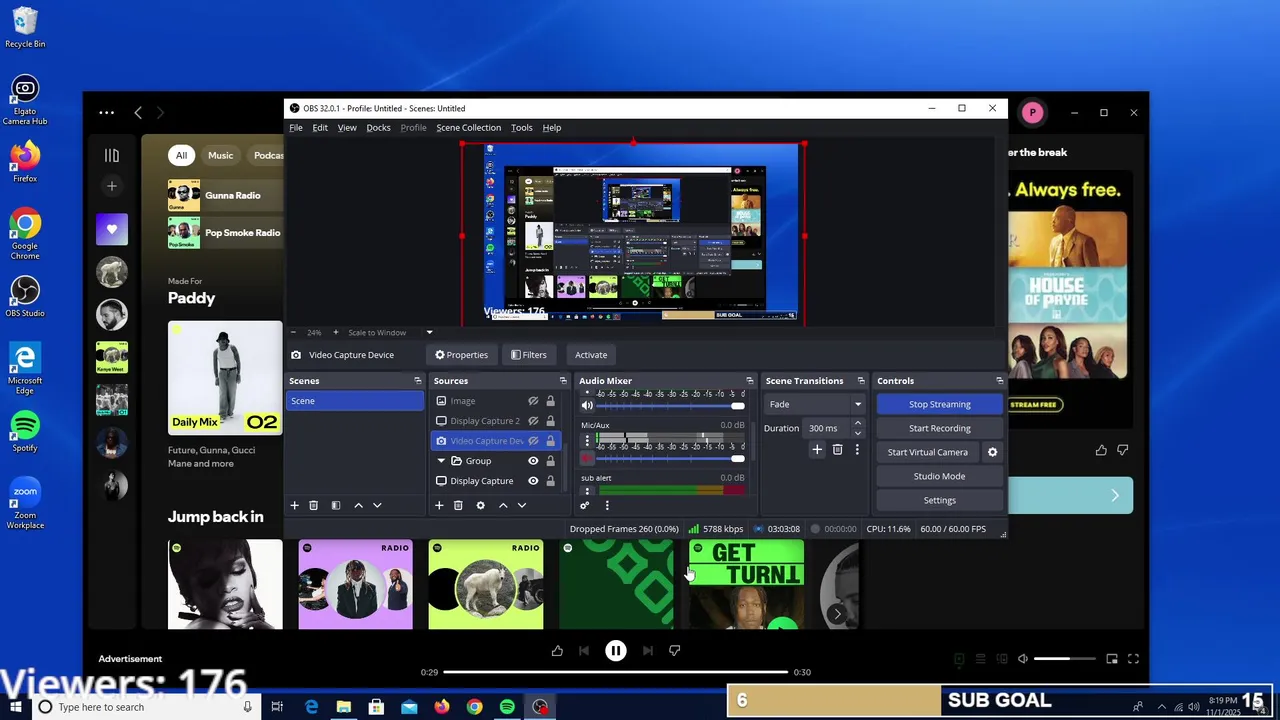Toggle visibility of Video Capture Device source
Screen dimensions: 1280x720
pyautogui.click(x=533, y=441)
